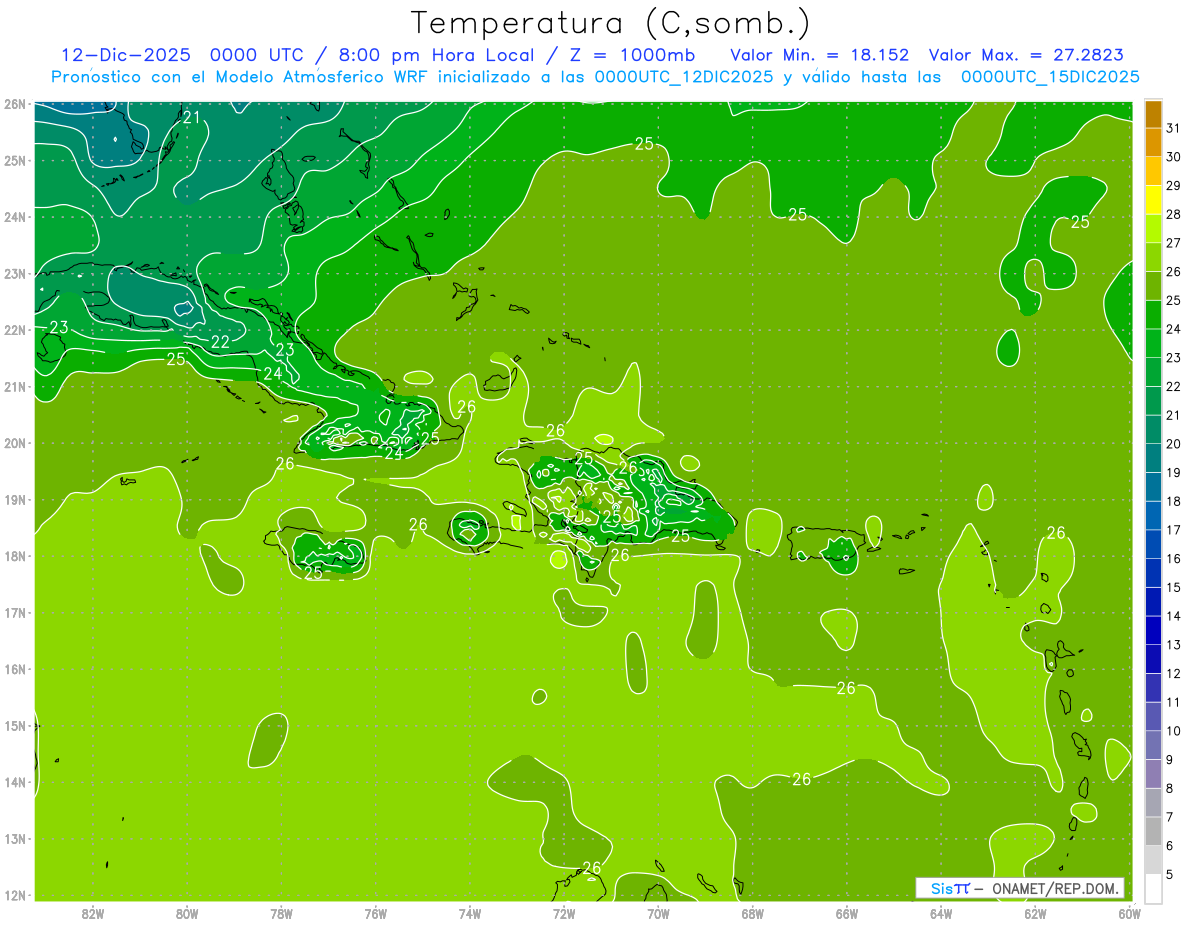
Task: Click the 19N latitude axis label
Action: point(15,499)
